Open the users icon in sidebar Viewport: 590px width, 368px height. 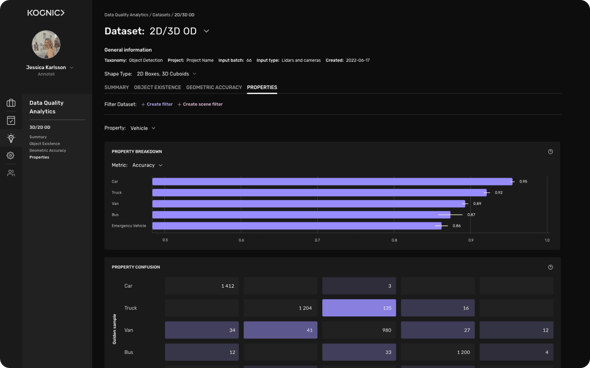11,173
